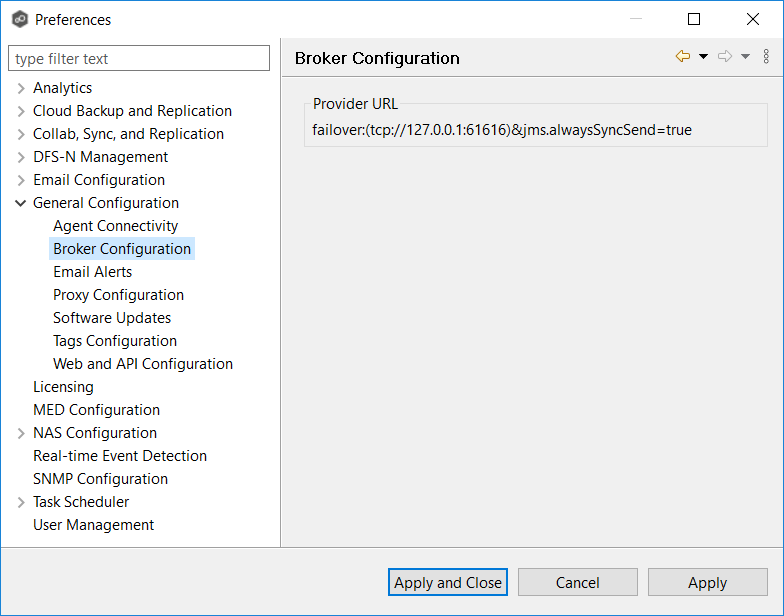Collapse the General Configuration node
Image resolution: width=784 pixels, height=616 pixels.
tap(21, 203)
